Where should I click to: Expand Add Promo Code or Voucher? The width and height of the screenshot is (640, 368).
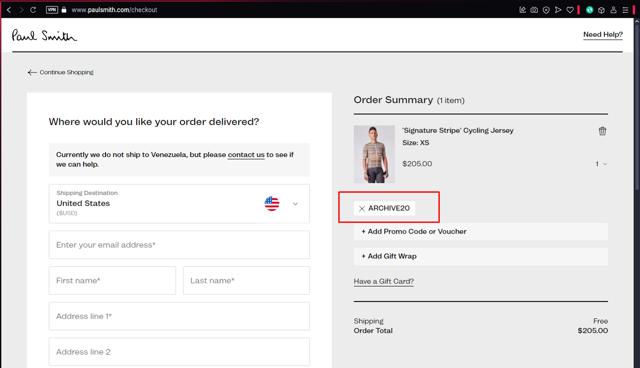coord(481,231)
